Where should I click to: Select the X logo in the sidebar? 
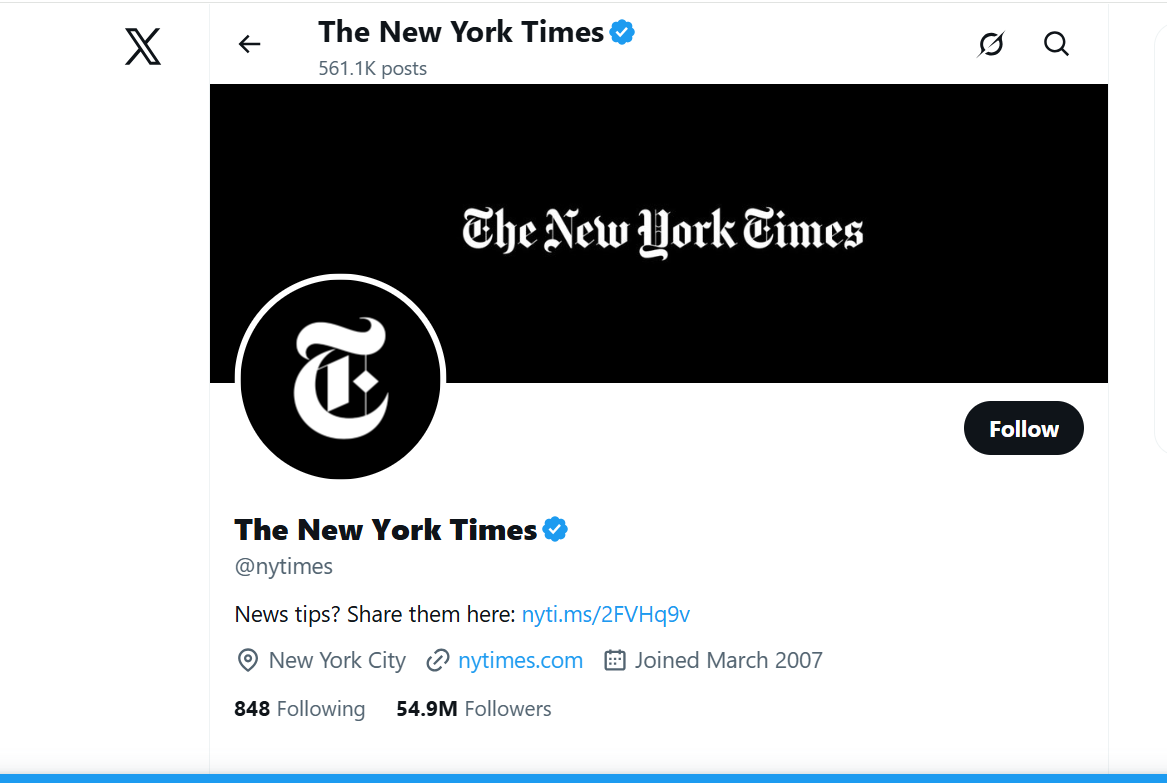(142, 46)
